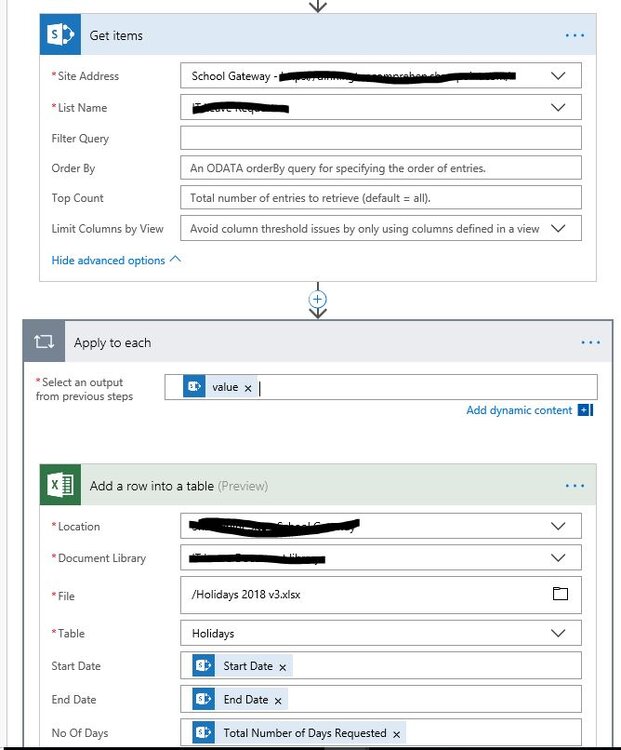Remove the value token
Screen dimensions: 621x750
(x=248, y=388)
